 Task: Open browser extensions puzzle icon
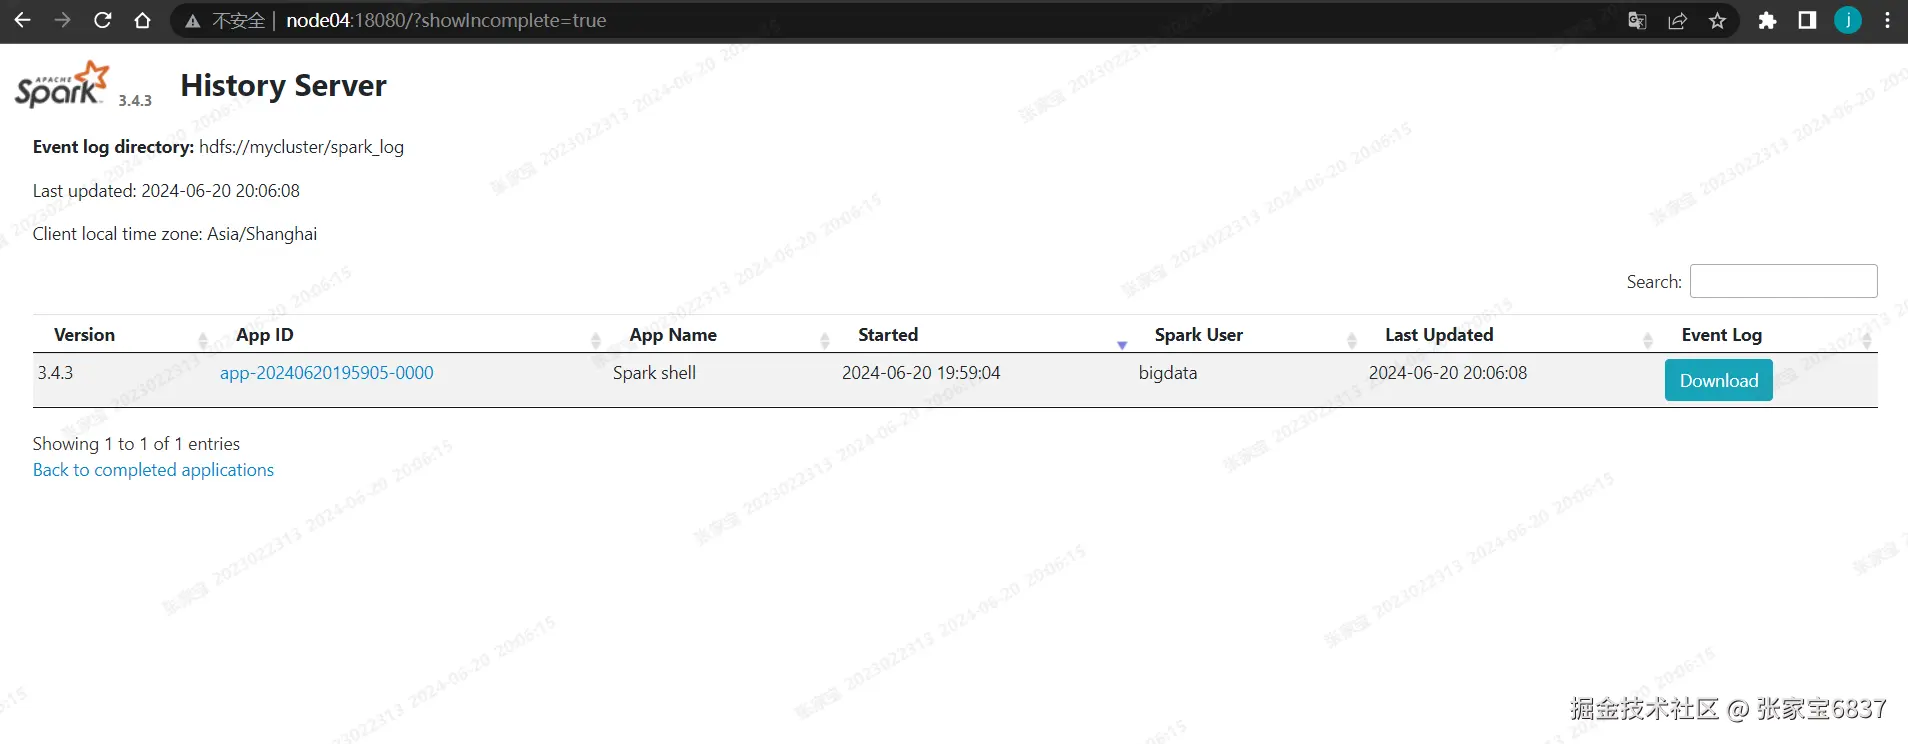pyautogui.click(x=1767, y=21)
